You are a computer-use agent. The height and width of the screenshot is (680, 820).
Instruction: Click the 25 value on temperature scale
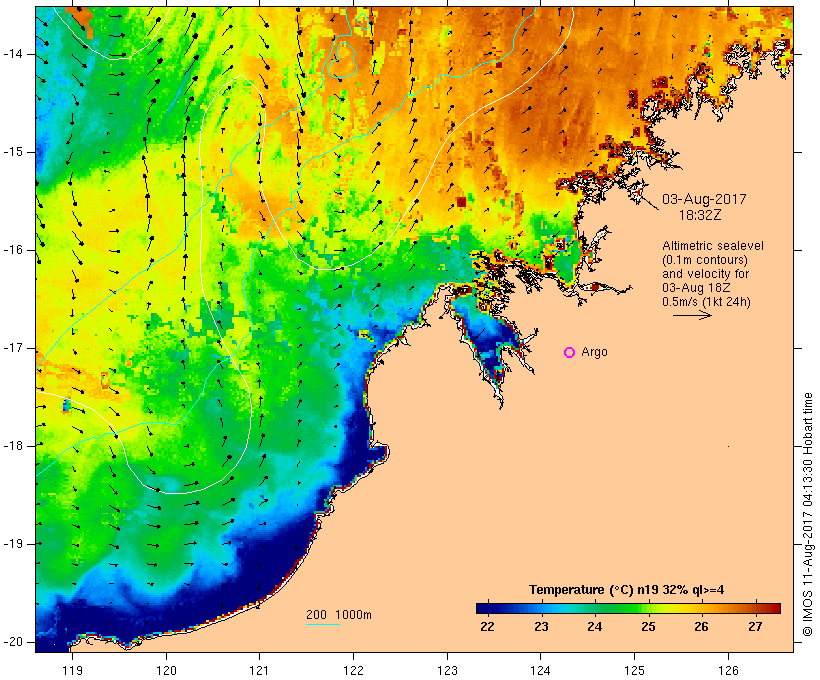click(648, 627)
